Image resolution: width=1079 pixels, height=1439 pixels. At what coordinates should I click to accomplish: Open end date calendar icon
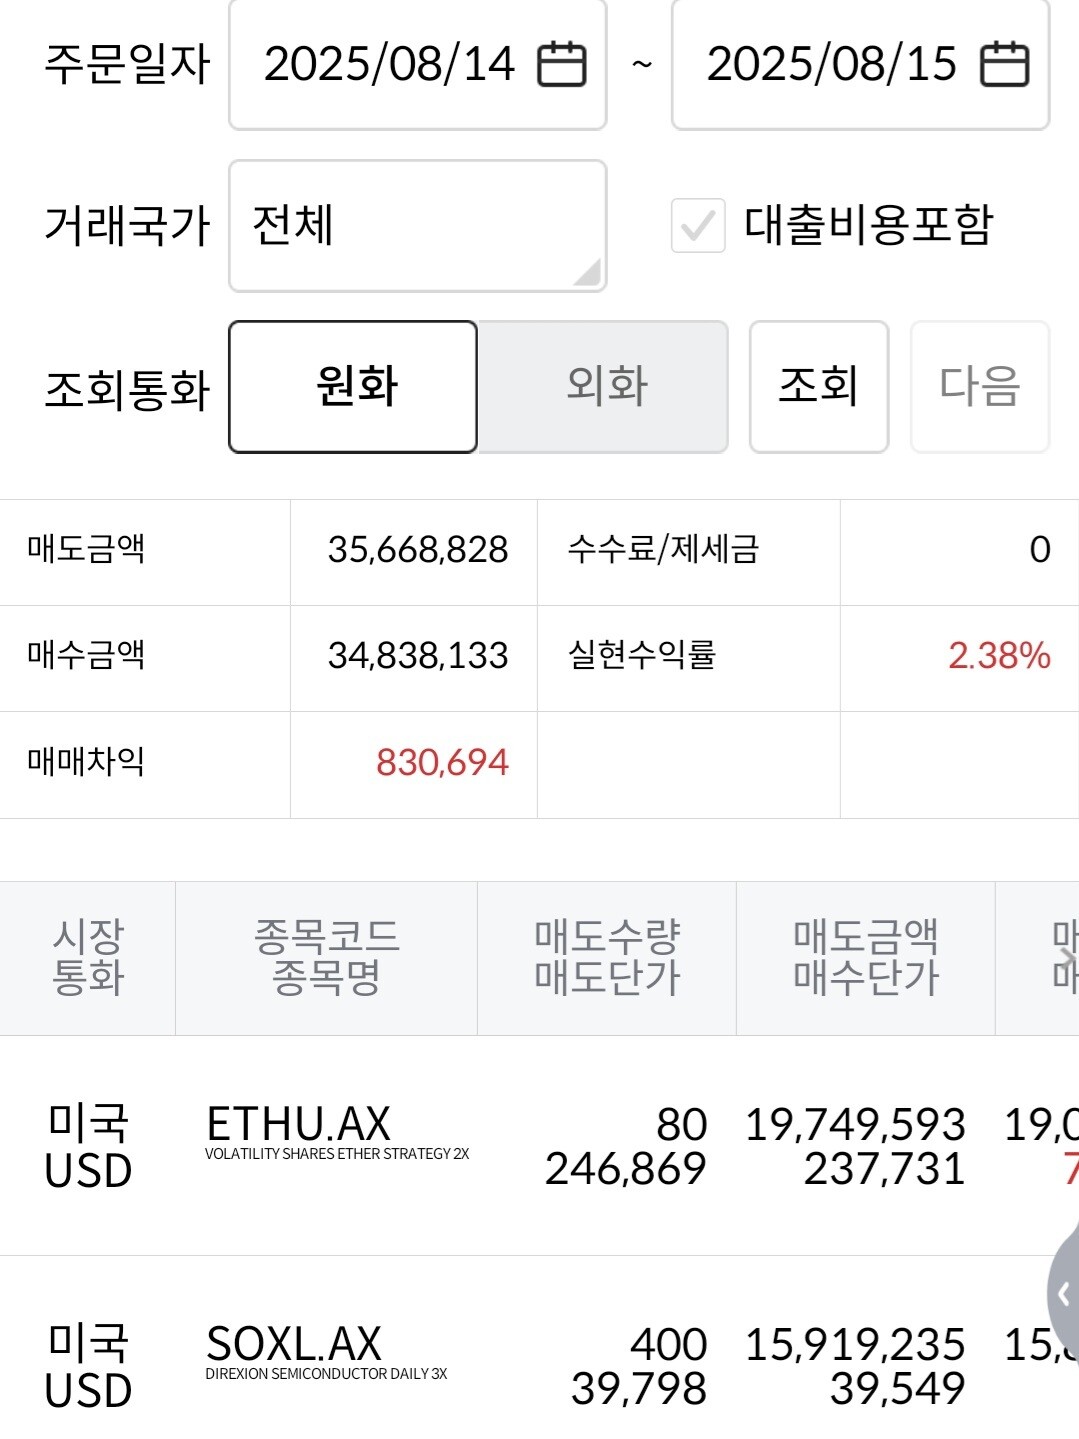1004,65
